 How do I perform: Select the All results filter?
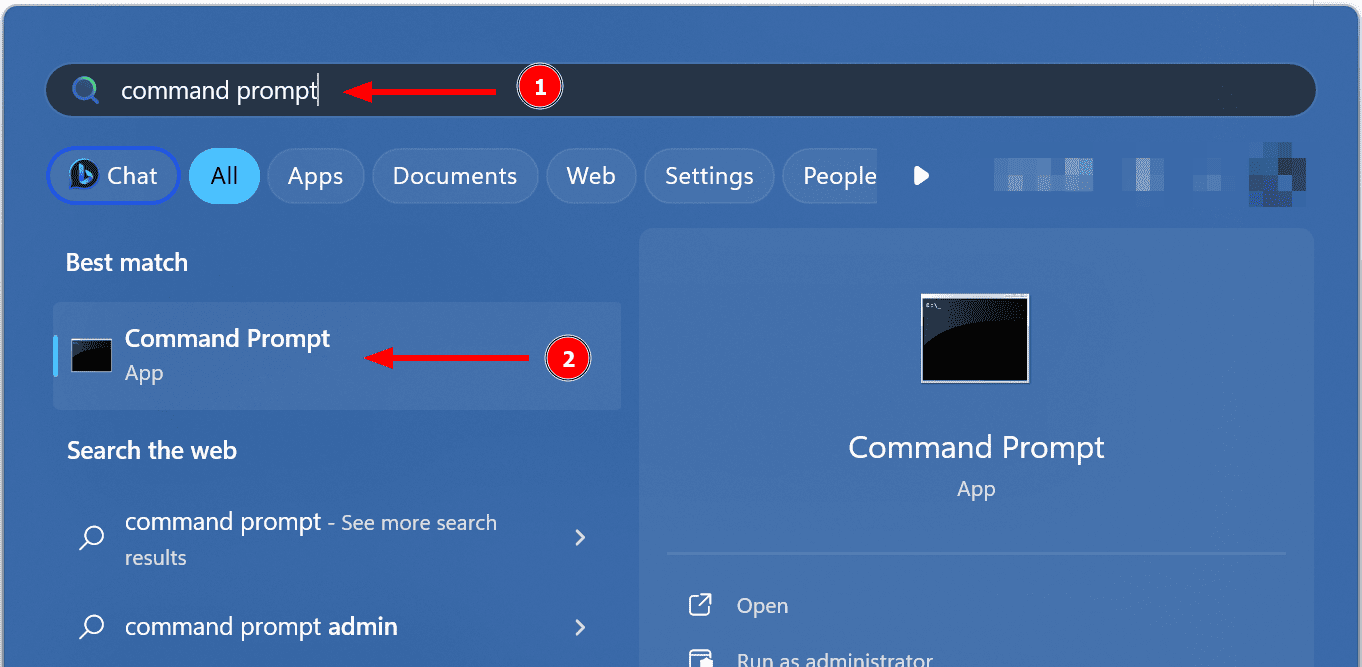pyautogui.click(x=224, y=176)
